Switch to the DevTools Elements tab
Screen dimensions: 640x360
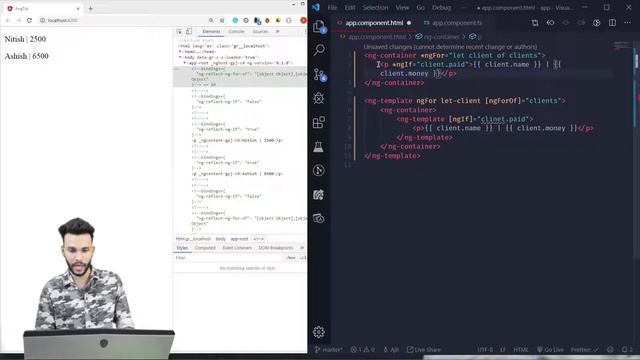[211, 31]
